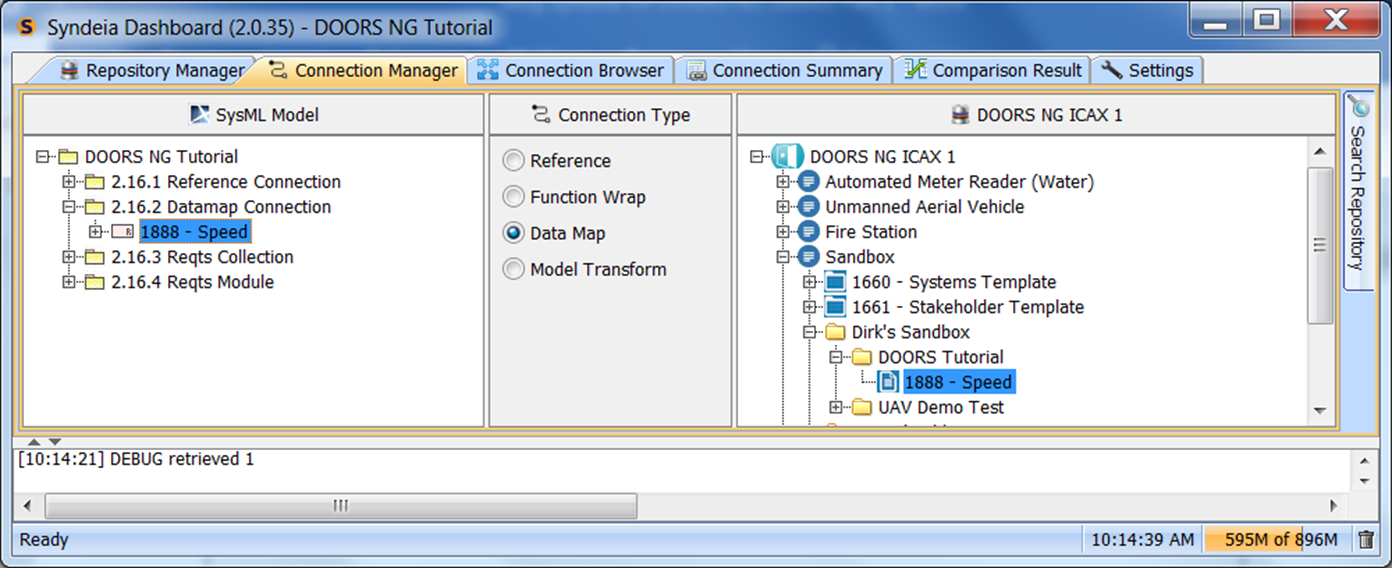Open the Search Repository side panel
This screenshot has width=1392, height=568.
tap(1357, 190)
